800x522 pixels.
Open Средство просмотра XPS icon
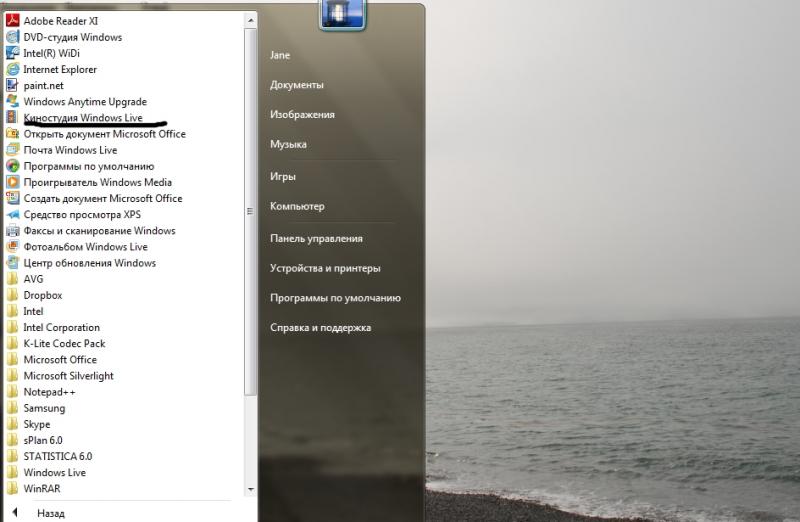(12, 214)
